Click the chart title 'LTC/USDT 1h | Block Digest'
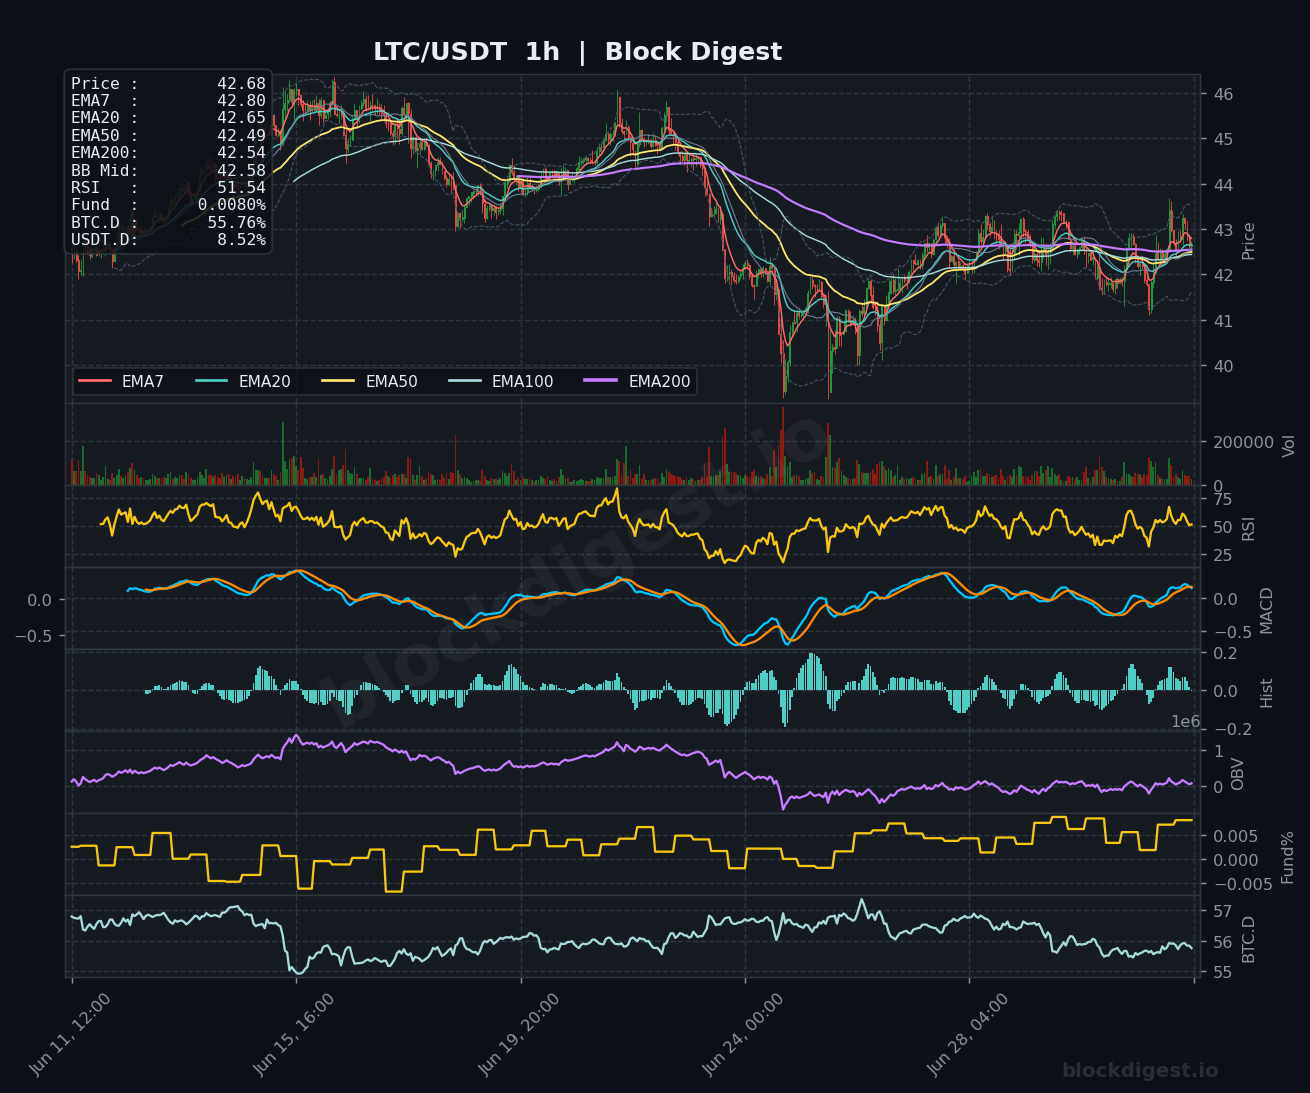The height and width of the screenshot is (1093, 1310). 577,52
